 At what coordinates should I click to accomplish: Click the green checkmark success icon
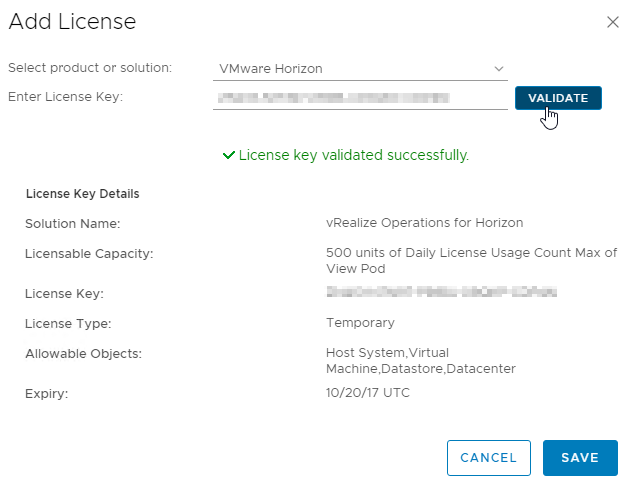pyautogui.click(x=229, y=155)
